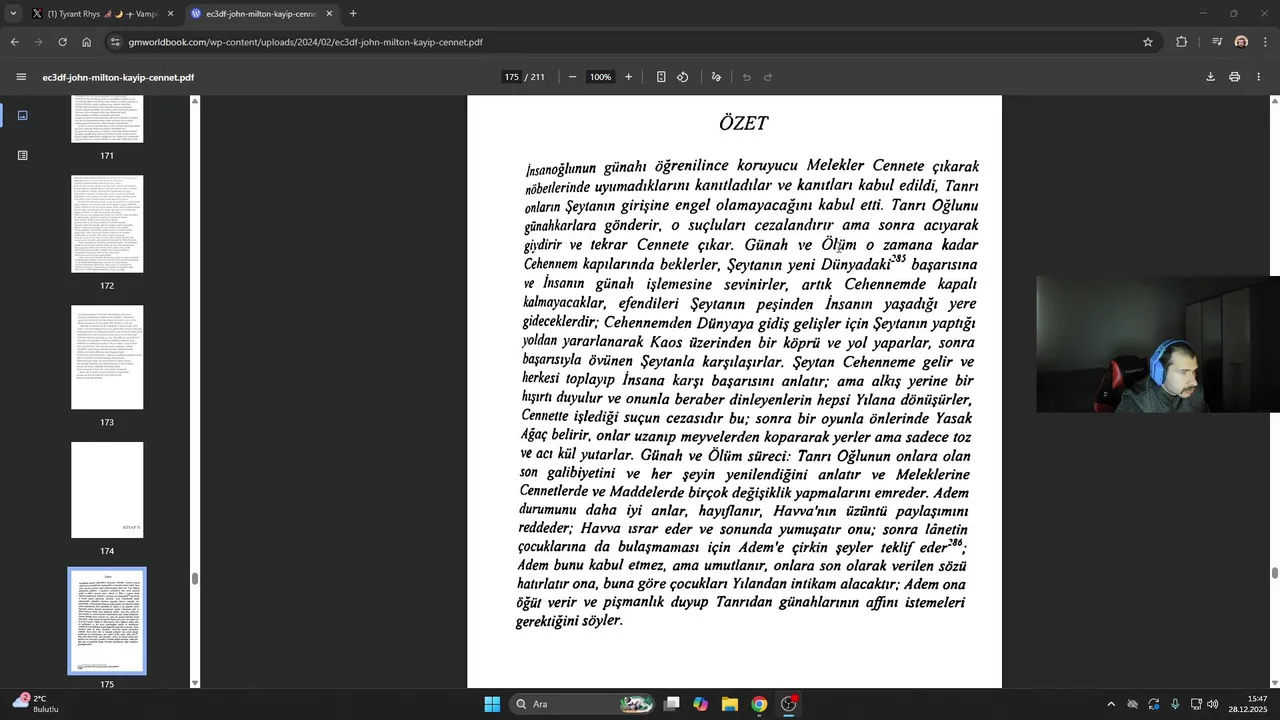1280x720 pixels.
Task: Zoom in with the plus button
Action: tap(628, 77)
